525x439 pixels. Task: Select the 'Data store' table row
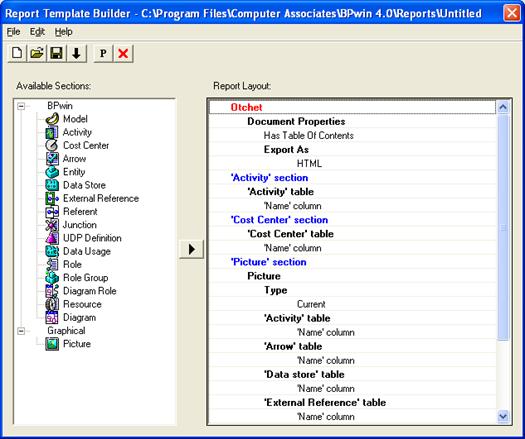(352, 375)
